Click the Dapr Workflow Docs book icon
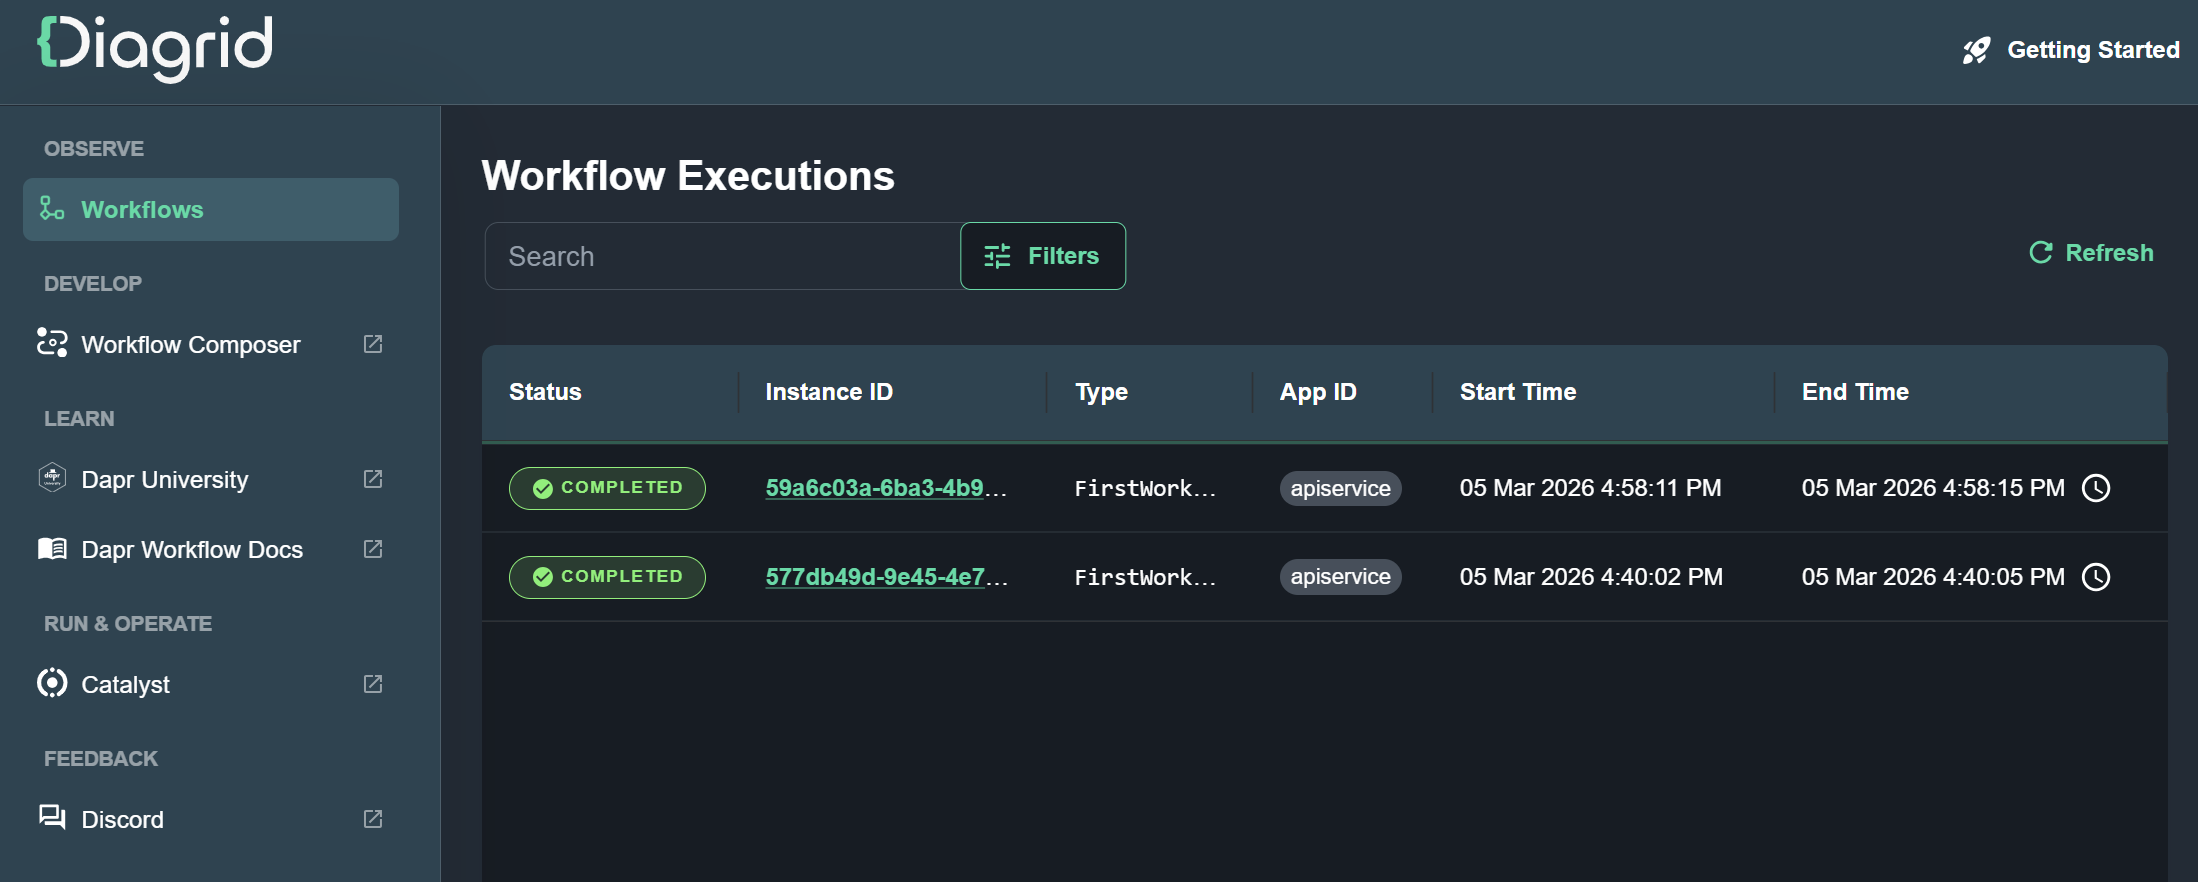 click(x=52, y=548)
